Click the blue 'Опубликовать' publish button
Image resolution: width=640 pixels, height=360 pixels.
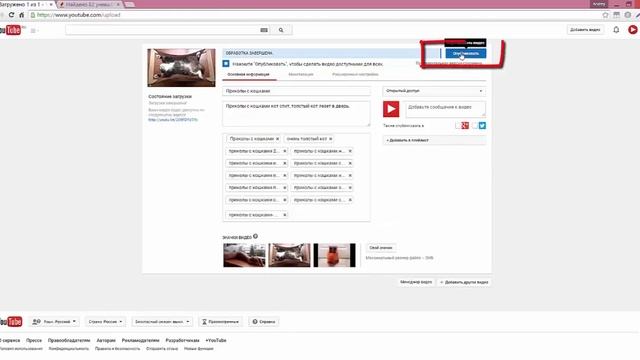pos(466,53)
